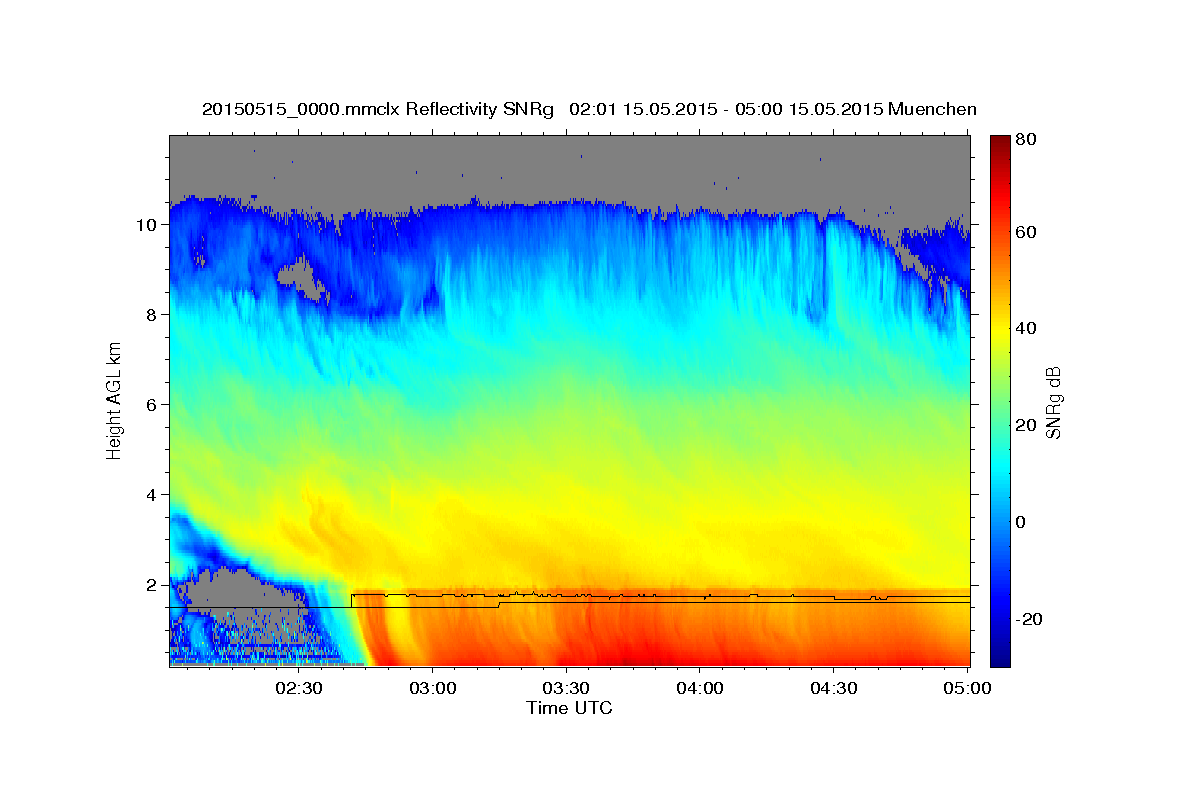Click the height tick label "8"
The height and width of the screenshot is (800, 1200).
tap(152, 314)
